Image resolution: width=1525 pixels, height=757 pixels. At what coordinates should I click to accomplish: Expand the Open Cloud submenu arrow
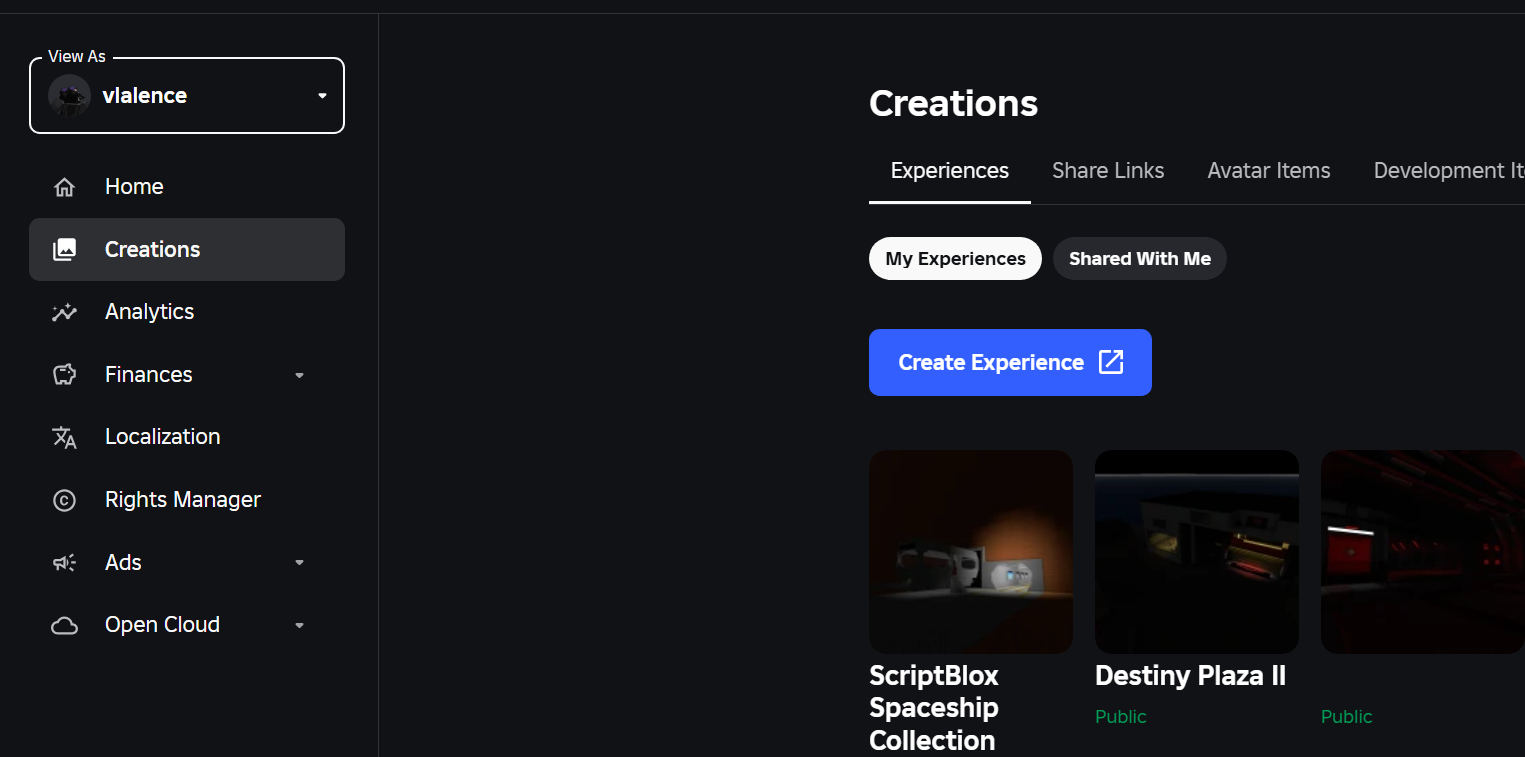(299, 626)
